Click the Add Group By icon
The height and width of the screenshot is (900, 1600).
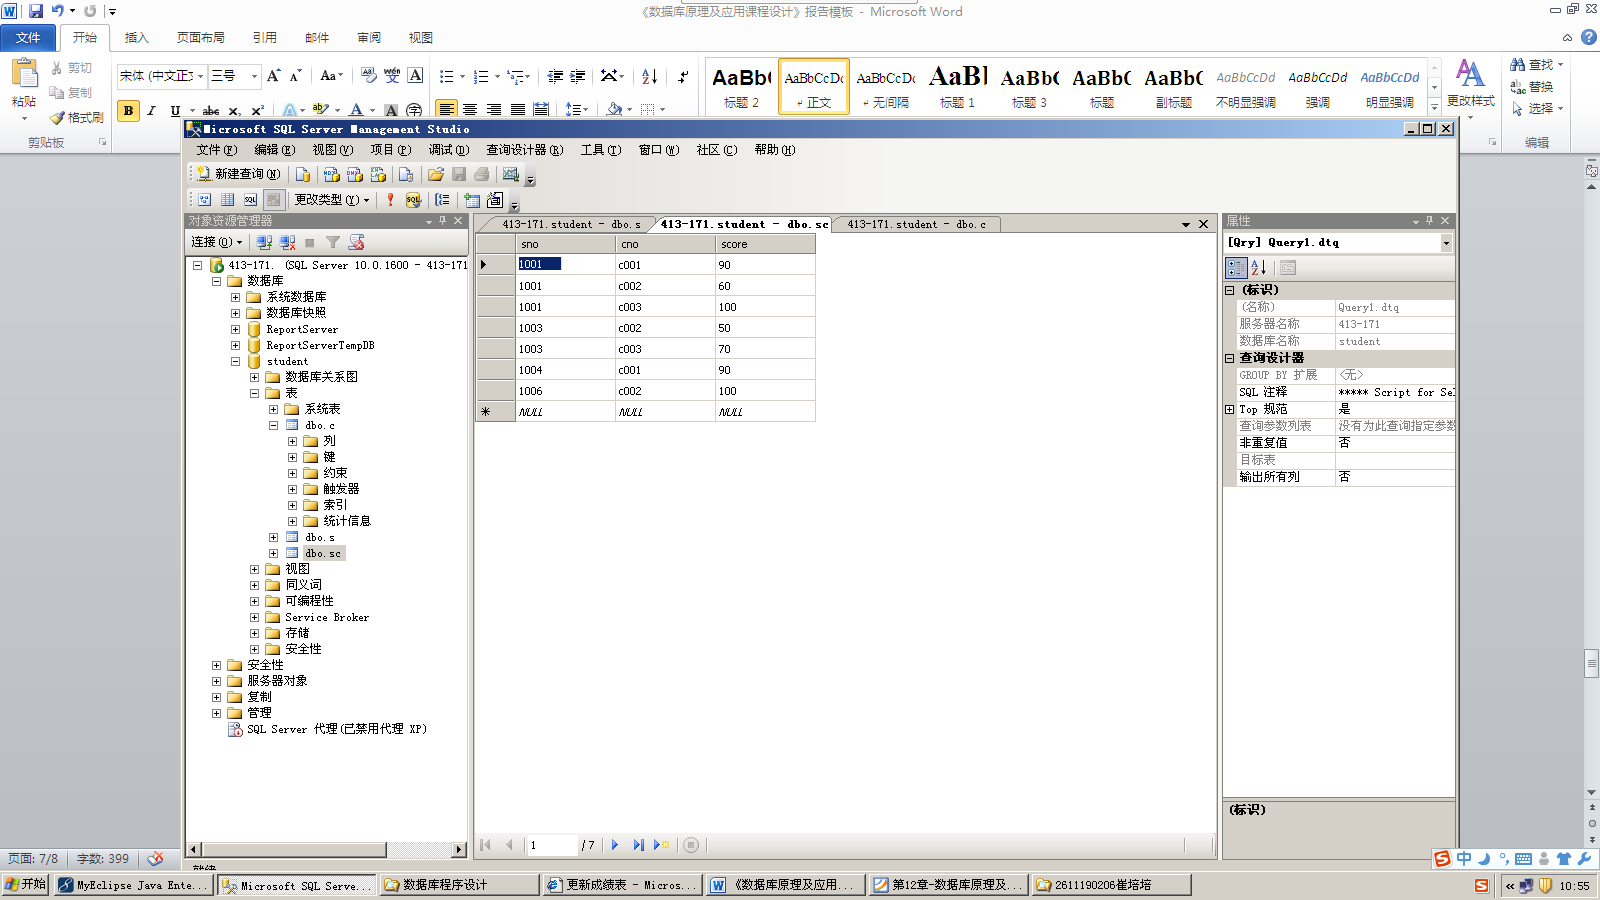click(442, 200)
